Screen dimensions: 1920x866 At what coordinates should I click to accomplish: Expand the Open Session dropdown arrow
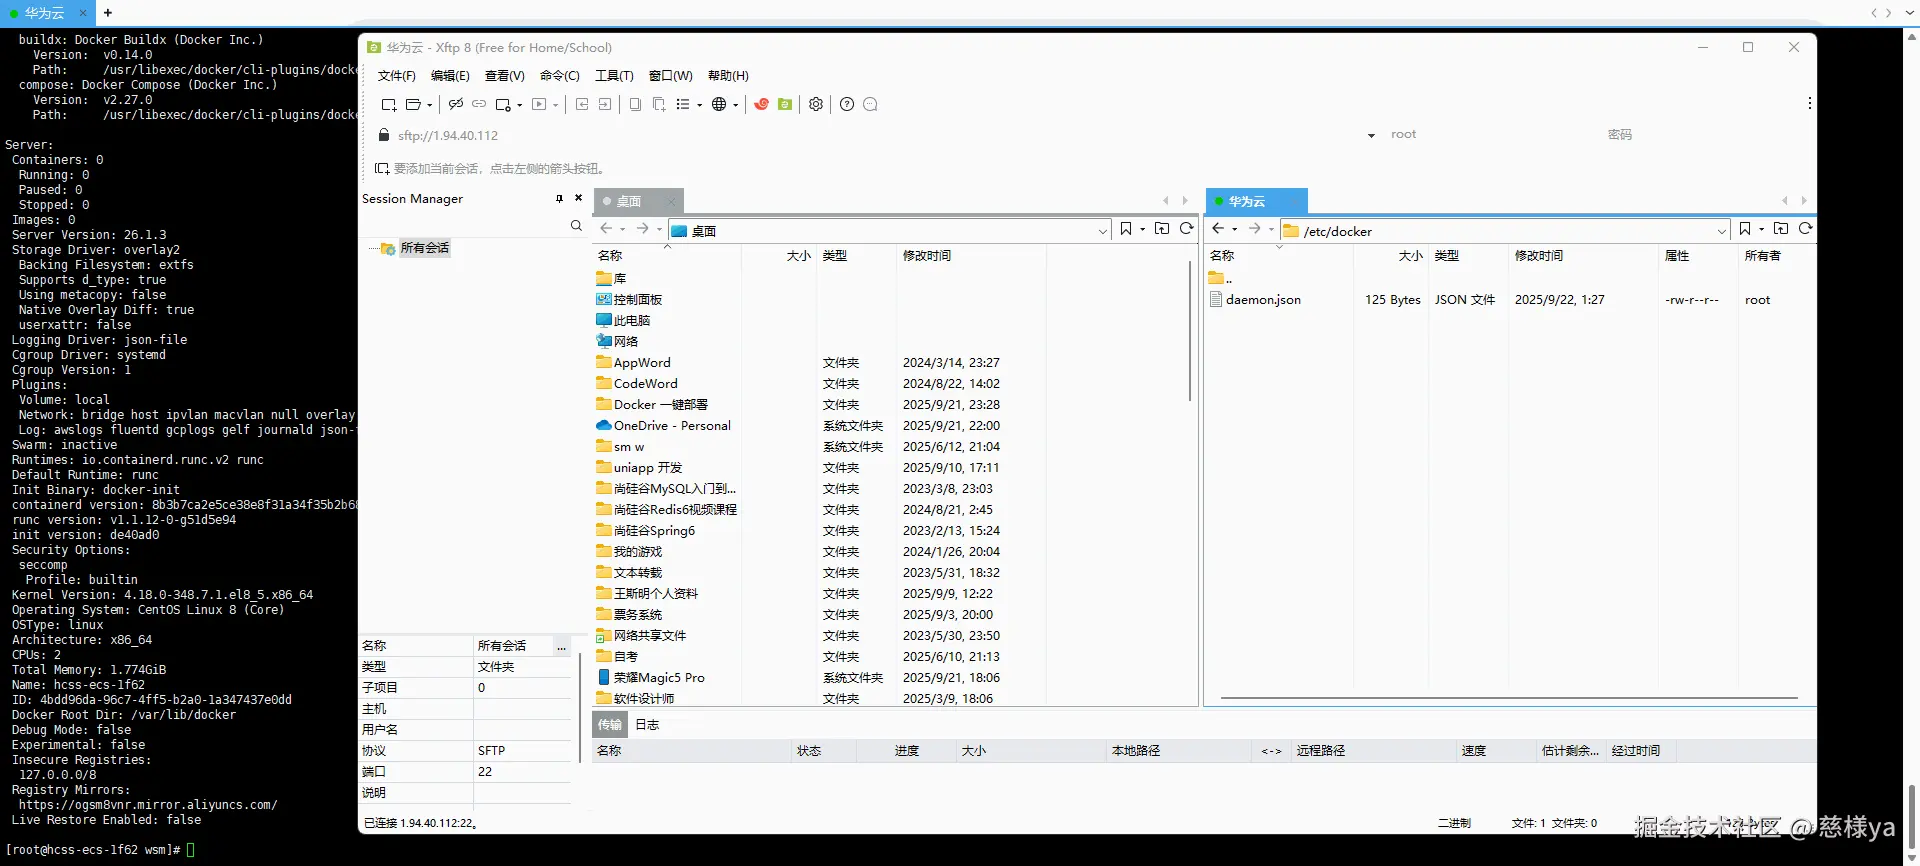click(430, 105)
